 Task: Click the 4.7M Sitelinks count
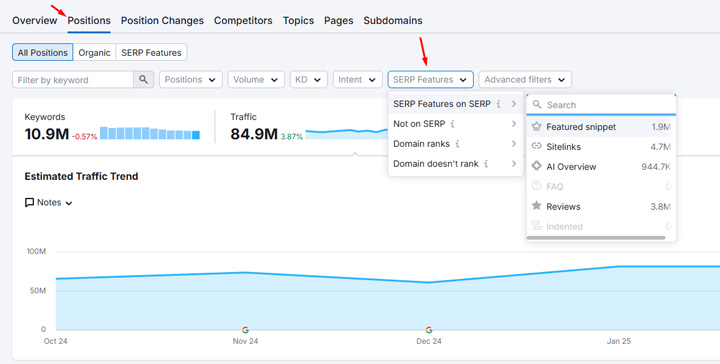660,147
